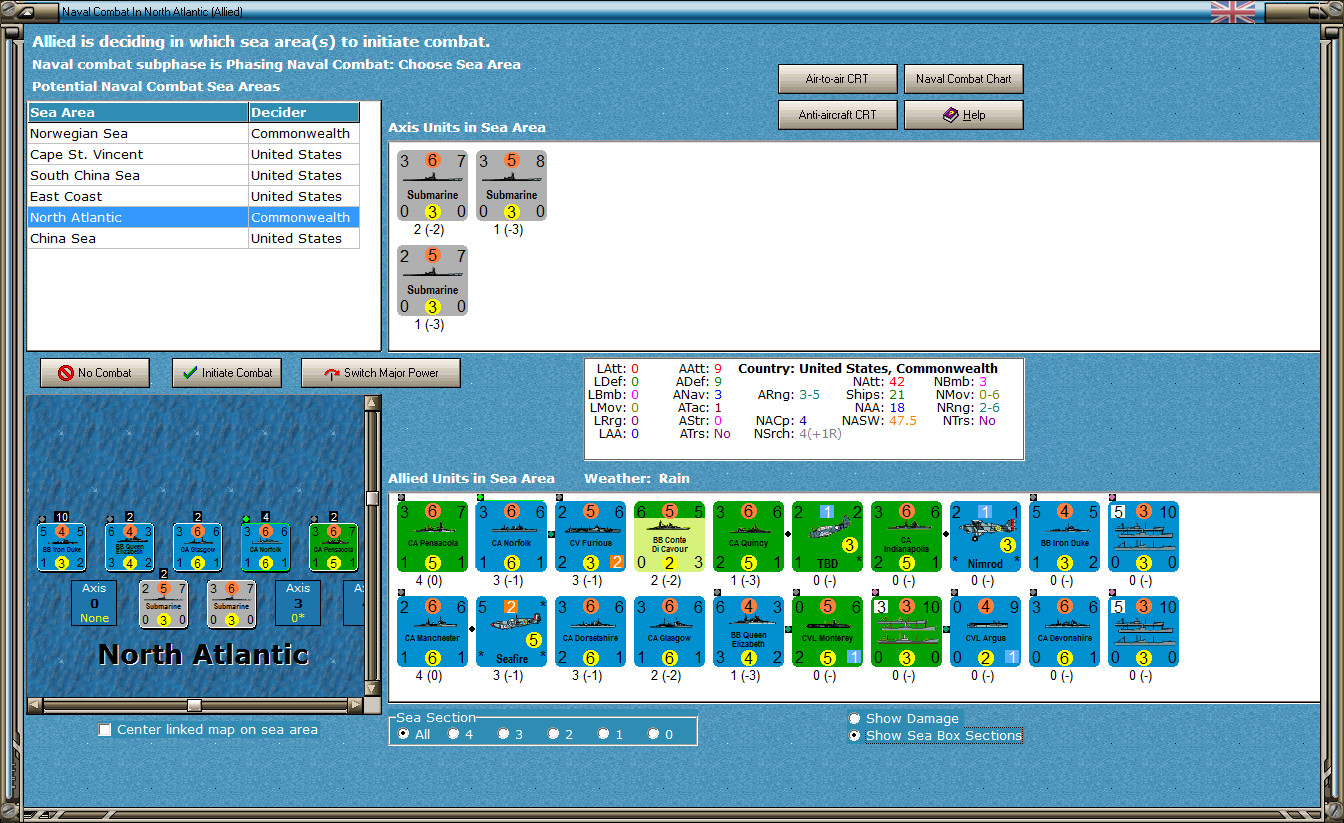The width and height of the screenshot is (1344, 823).
Task: Select BB Queen Elizabeth in Allied Units list
Action: 748,632
